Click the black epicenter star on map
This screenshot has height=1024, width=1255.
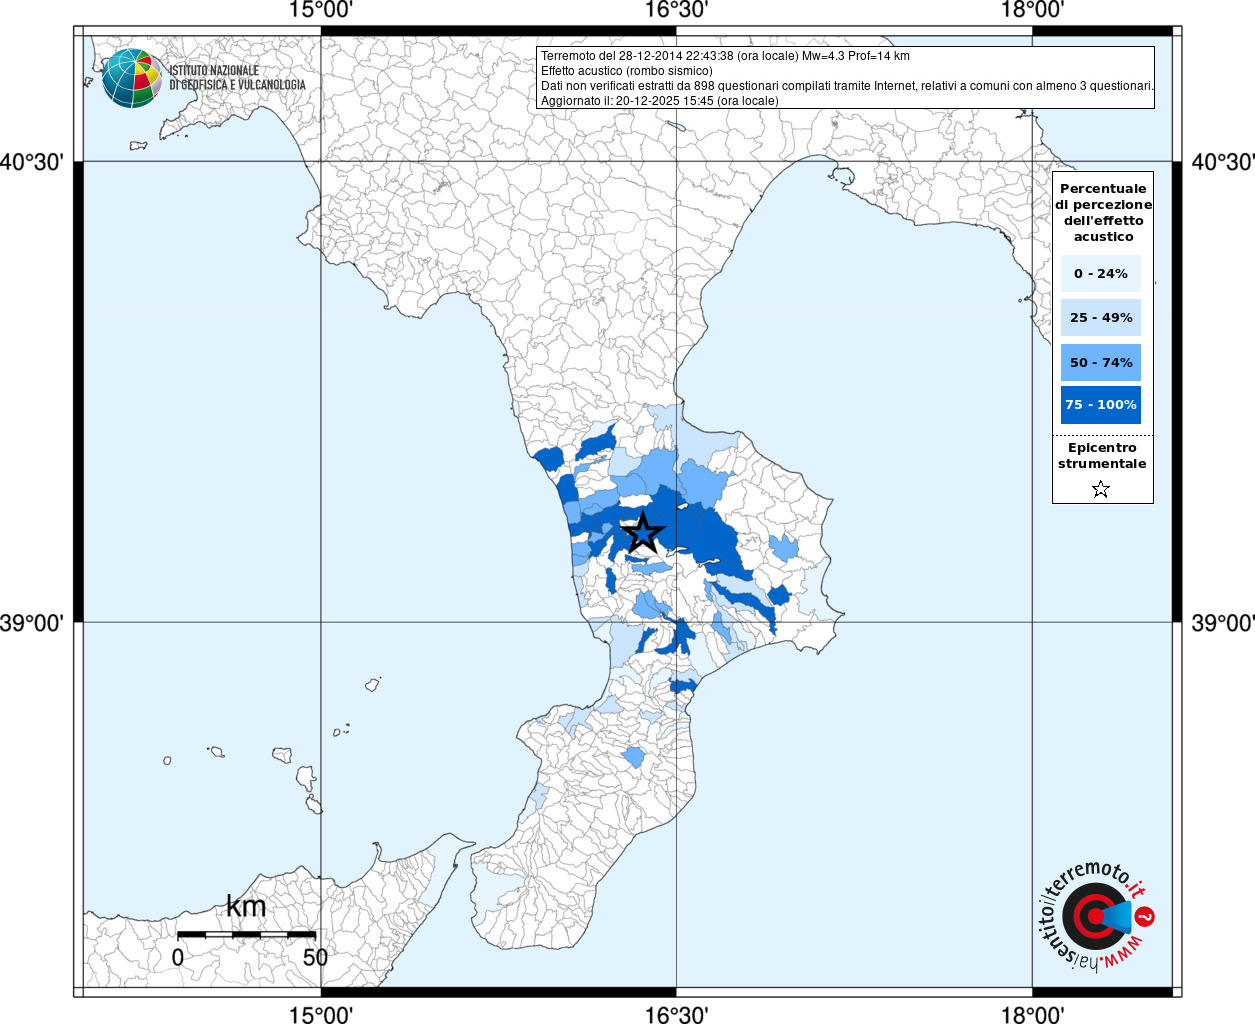click(x=642, y=532)
